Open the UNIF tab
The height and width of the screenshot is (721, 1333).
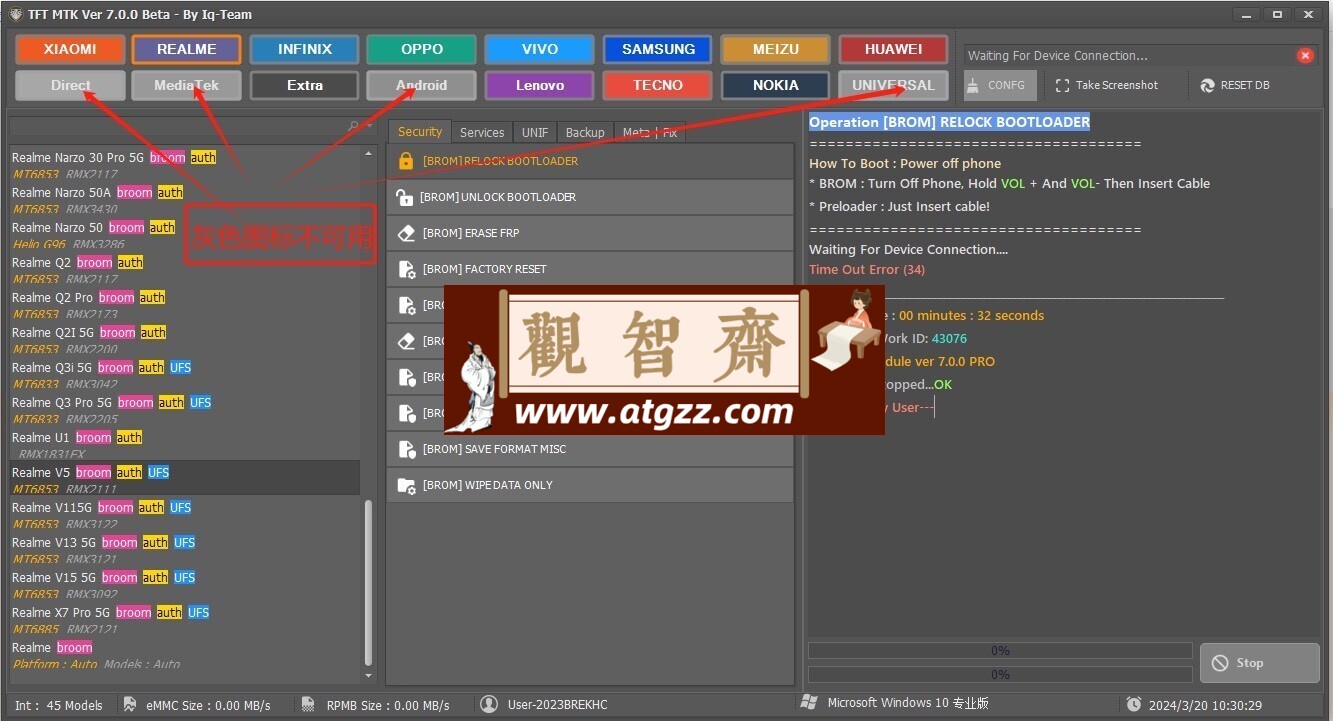click(x=535, y=132)
